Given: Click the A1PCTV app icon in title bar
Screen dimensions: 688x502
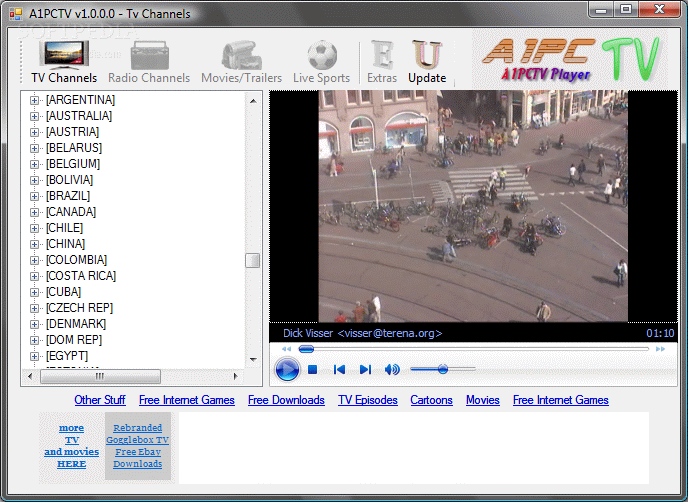Looking at the screenshot, I should click(16, 14).
